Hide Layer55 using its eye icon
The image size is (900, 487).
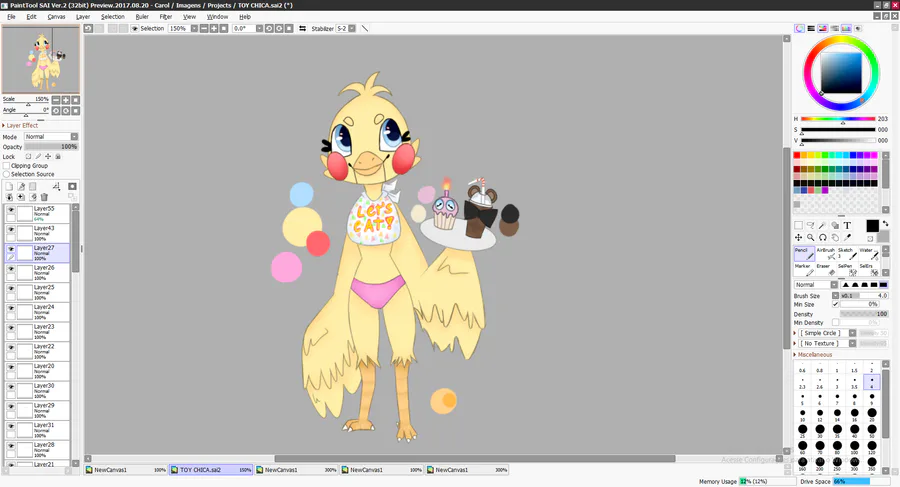11,210
